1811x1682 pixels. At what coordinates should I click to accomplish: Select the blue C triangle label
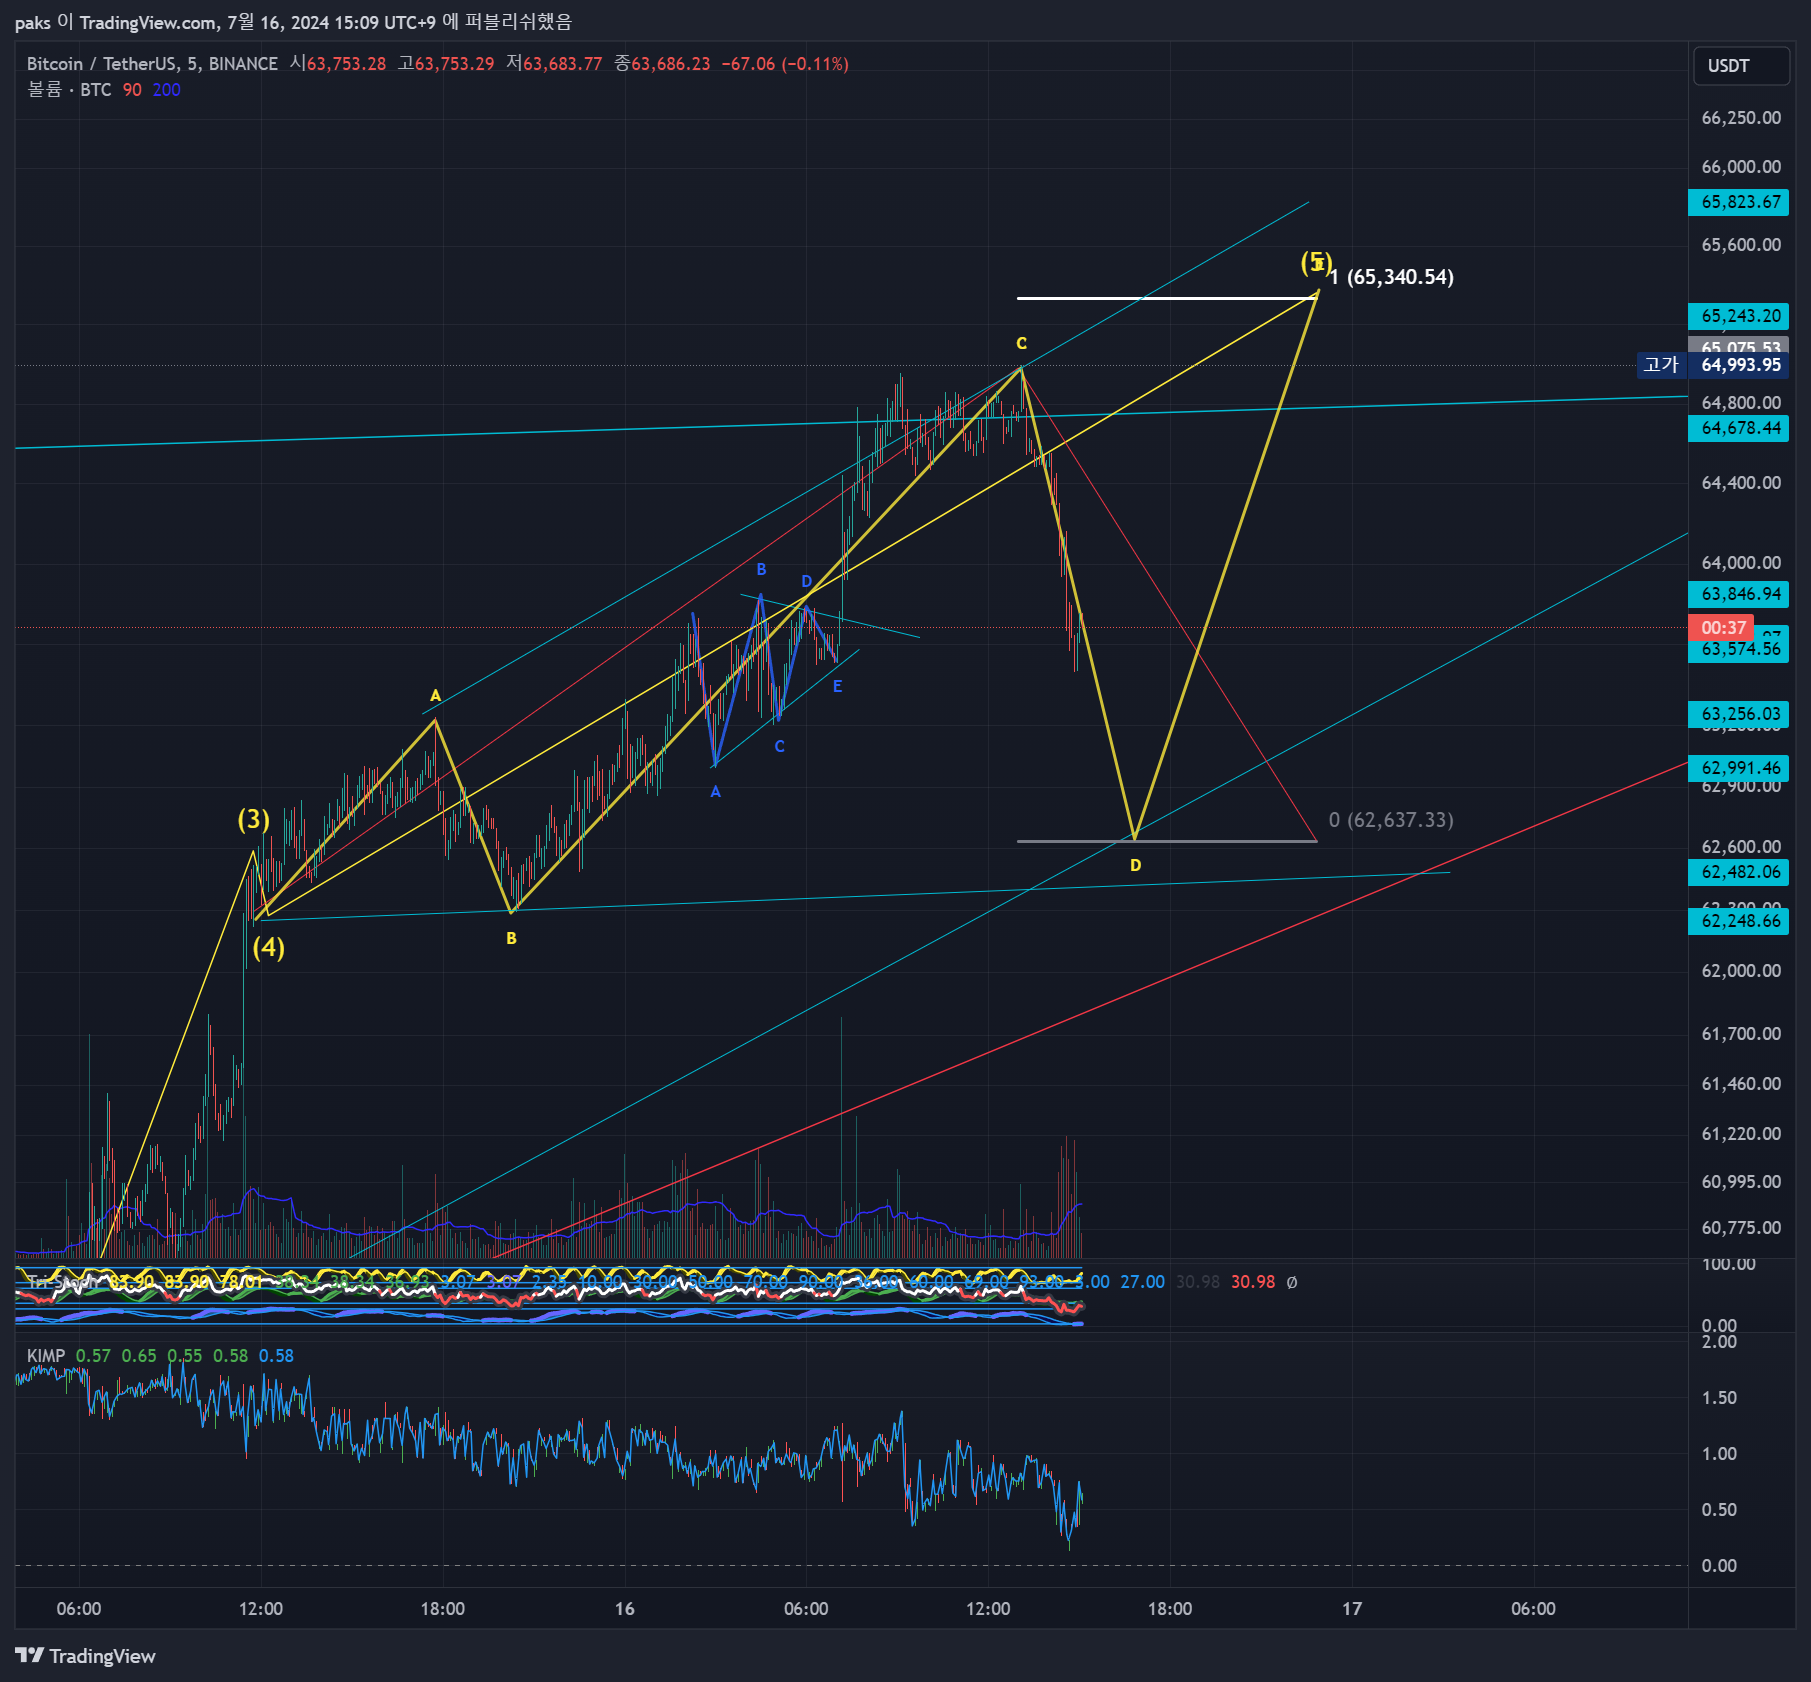click(779, 747)
